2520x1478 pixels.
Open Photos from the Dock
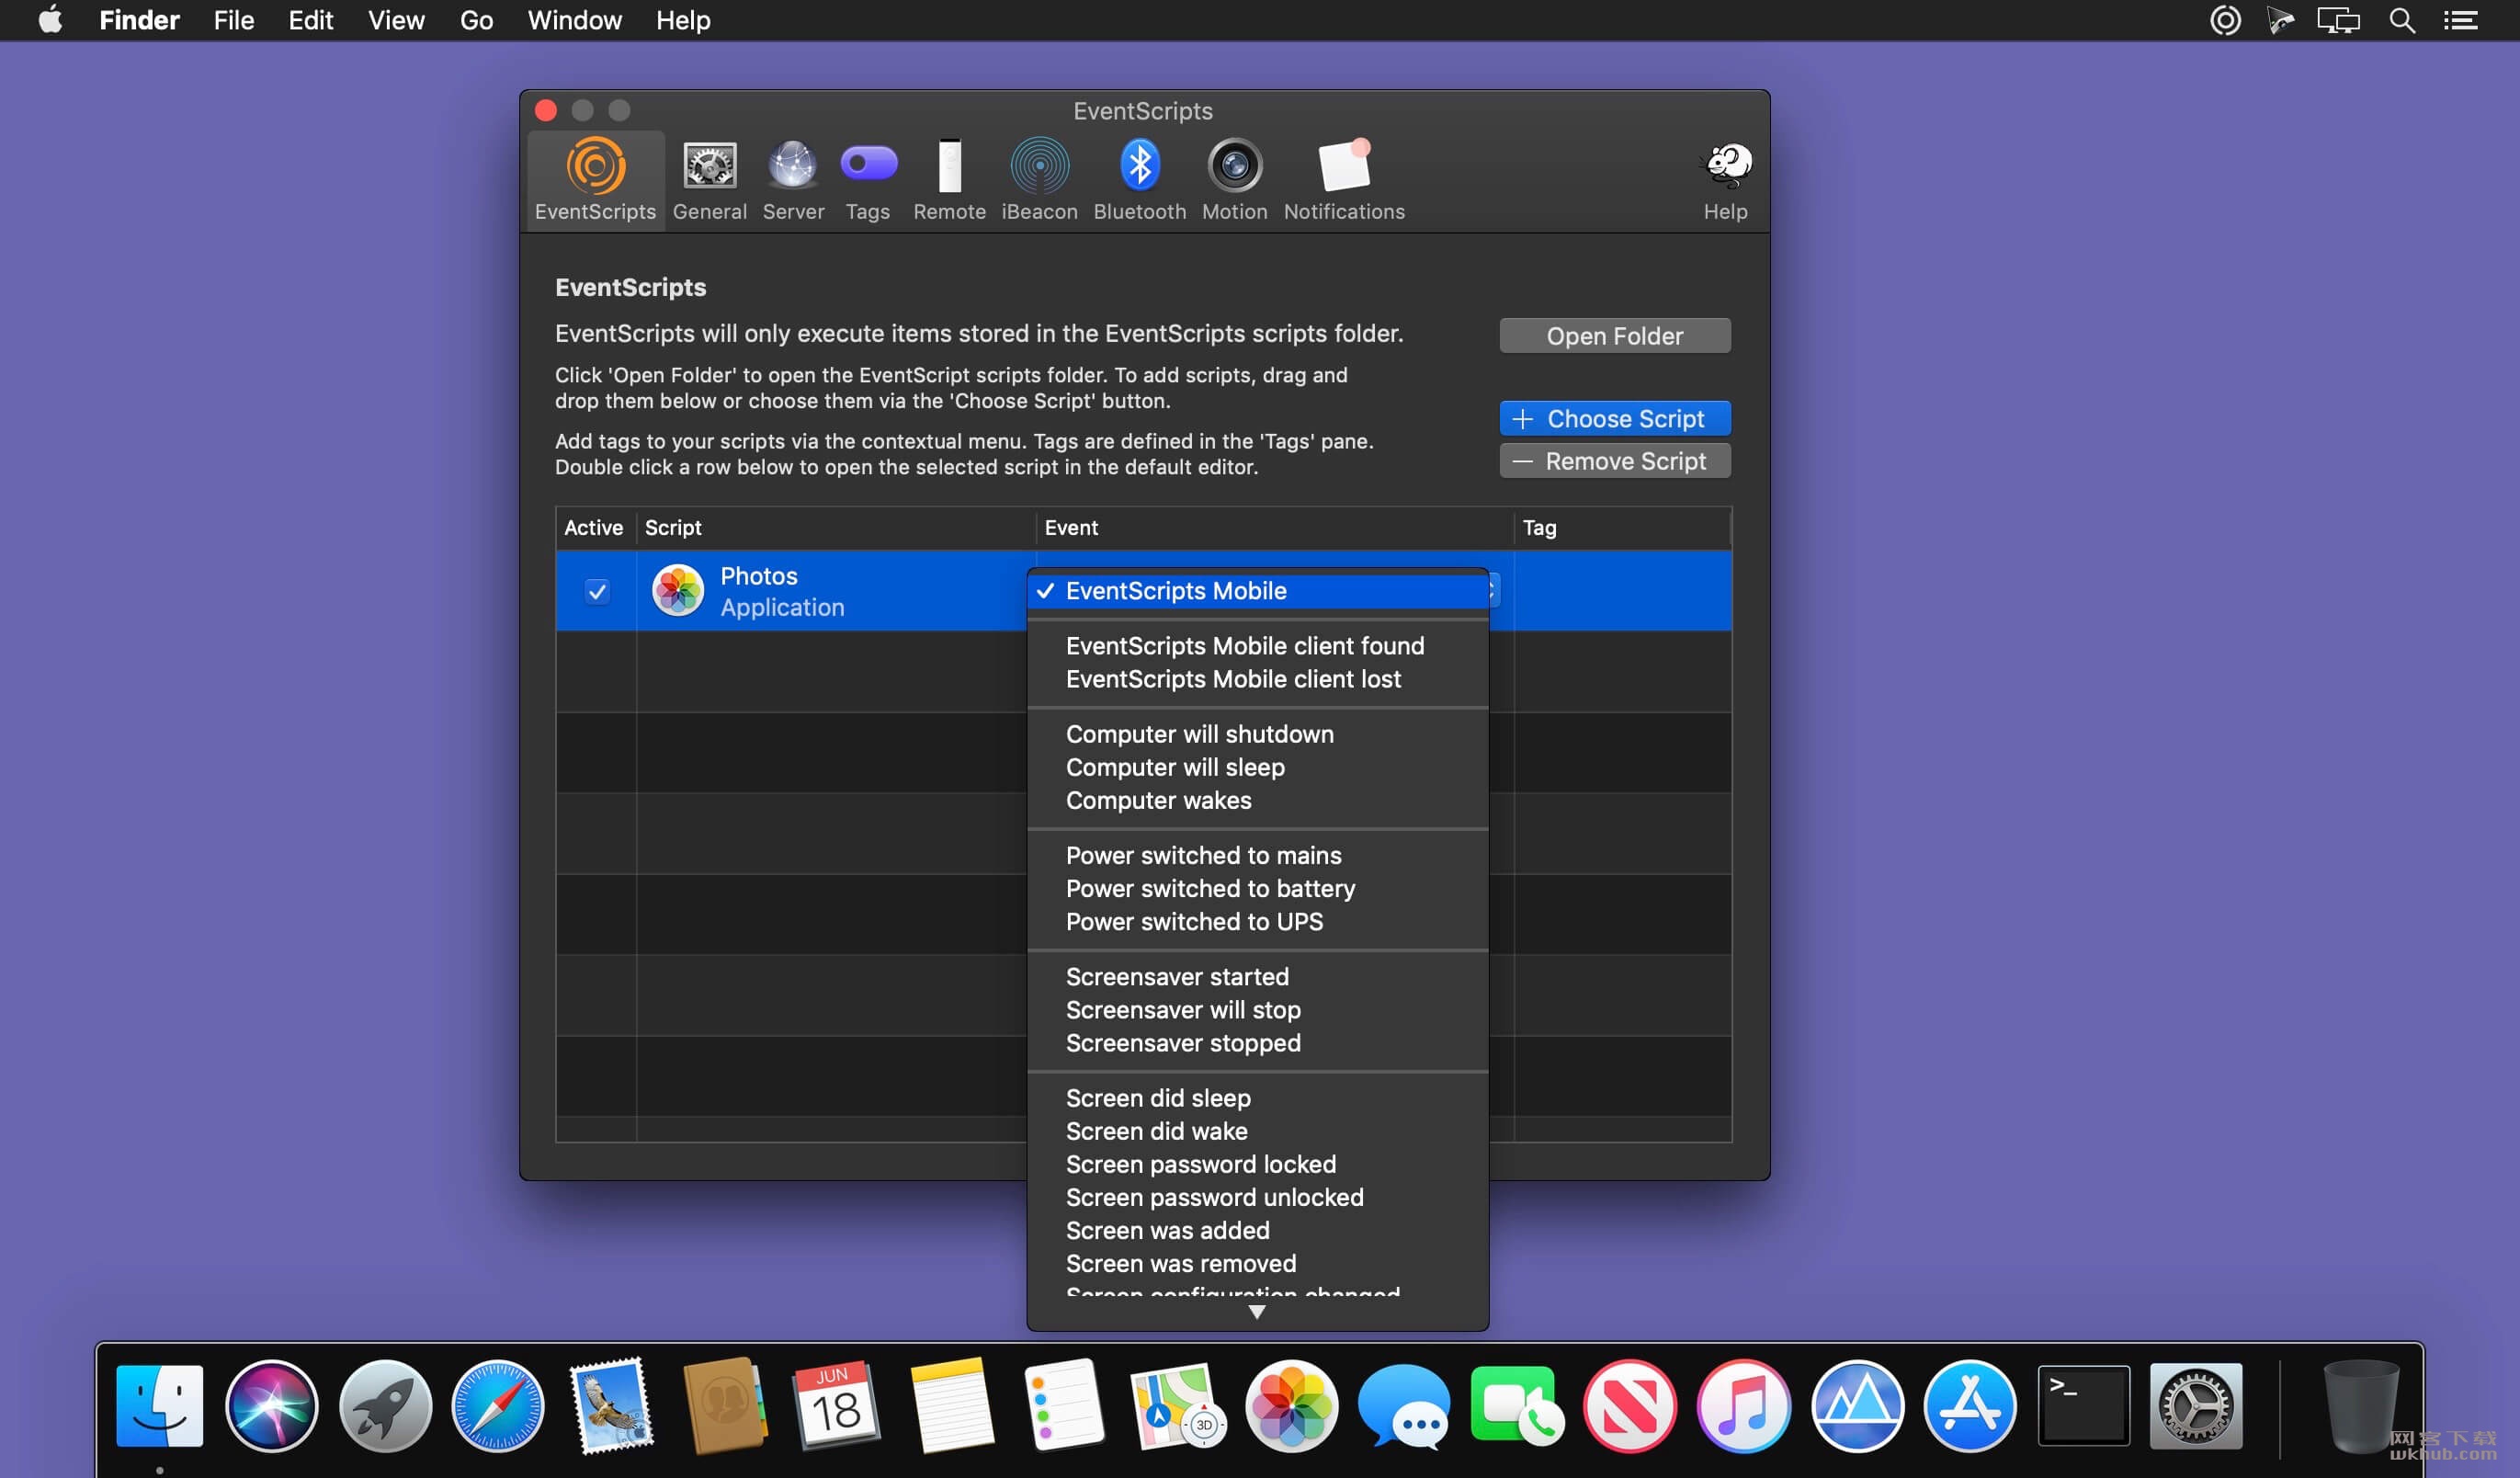click(x=1291, y=1405)
